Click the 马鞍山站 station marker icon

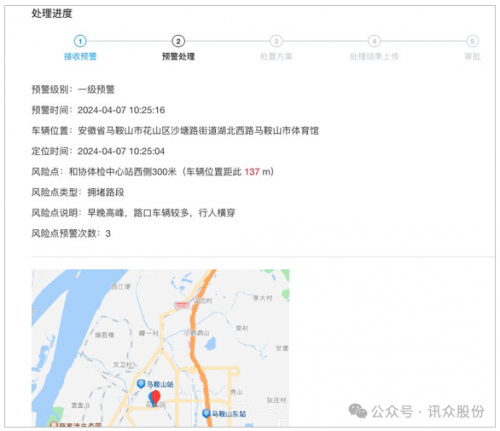coord(141,384)
